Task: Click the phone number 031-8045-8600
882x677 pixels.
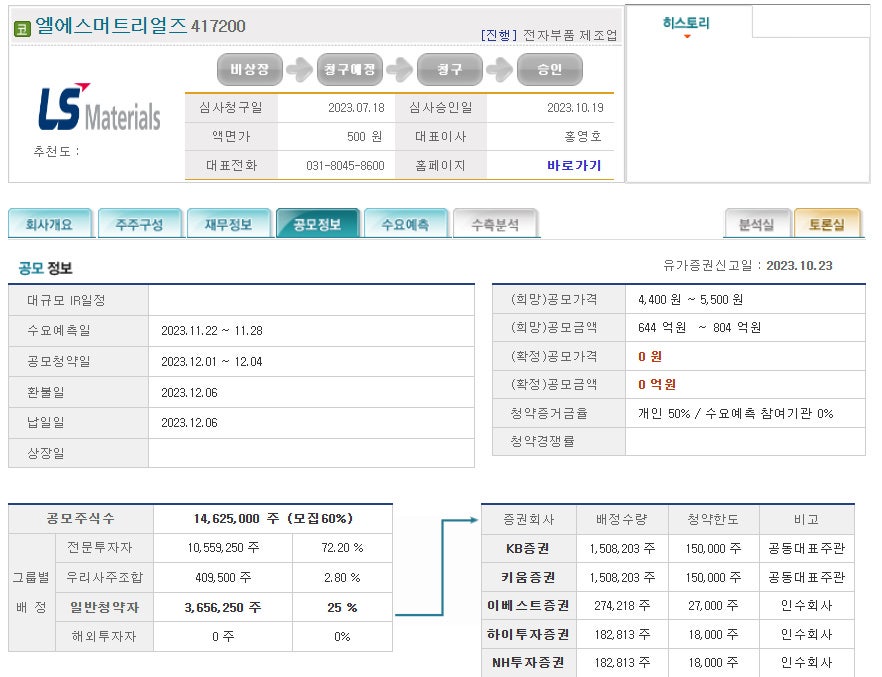Action: pyautogui.click(x=345, y=165)
